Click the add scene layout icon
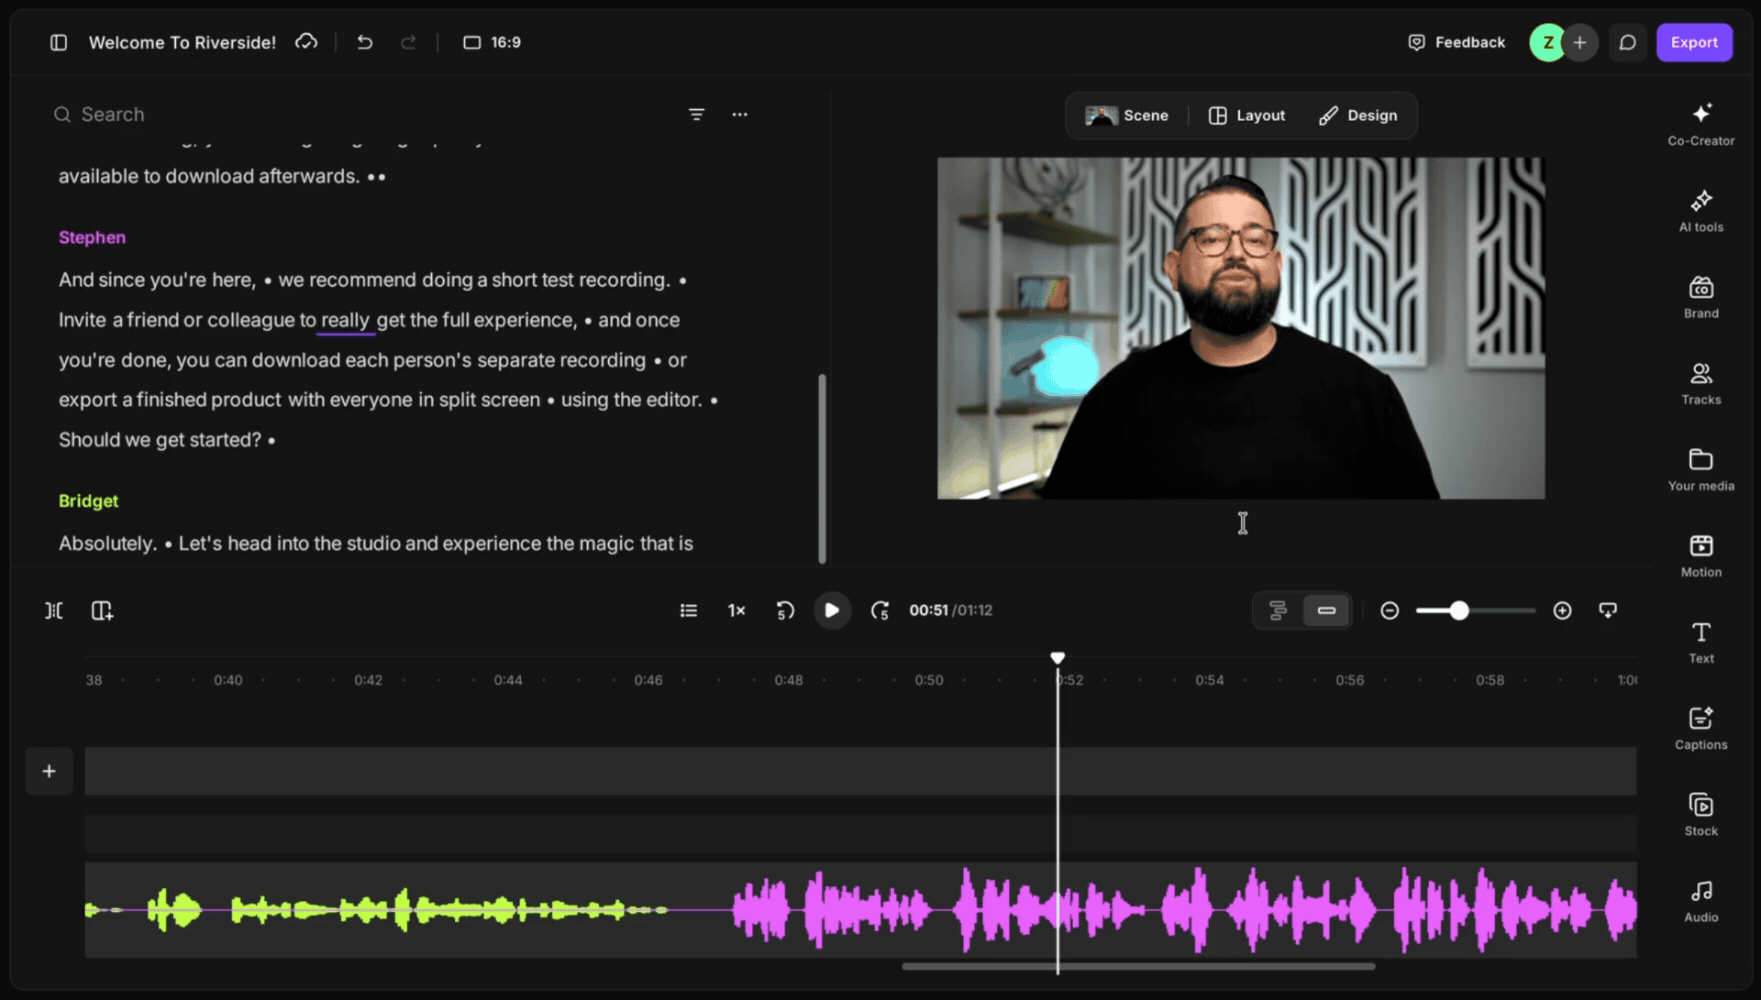1761x1000 pixels. pyautogui.click(x=102, y=610)
